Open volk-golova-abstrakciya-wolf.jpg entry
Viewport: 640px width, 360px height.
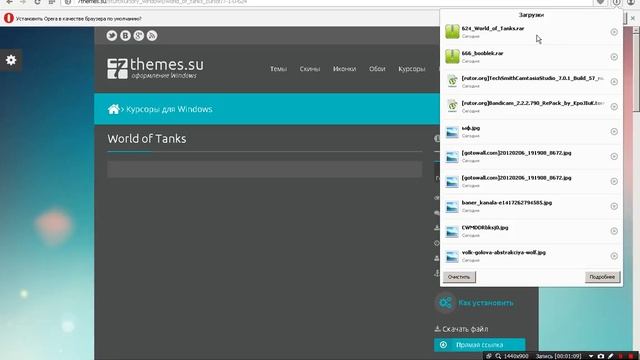(x=531, y=256)
